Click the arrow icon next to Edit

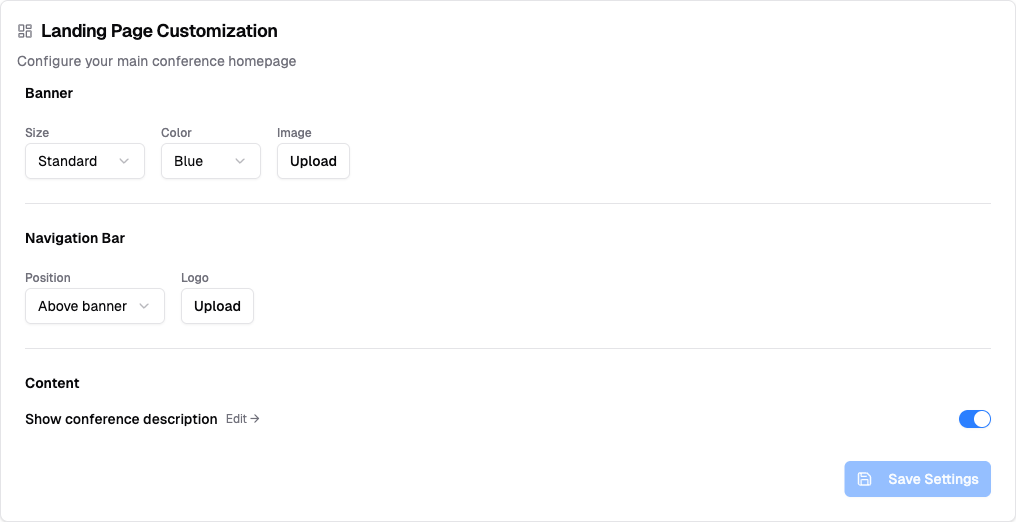pyautogui.click(x=255, y=419)
